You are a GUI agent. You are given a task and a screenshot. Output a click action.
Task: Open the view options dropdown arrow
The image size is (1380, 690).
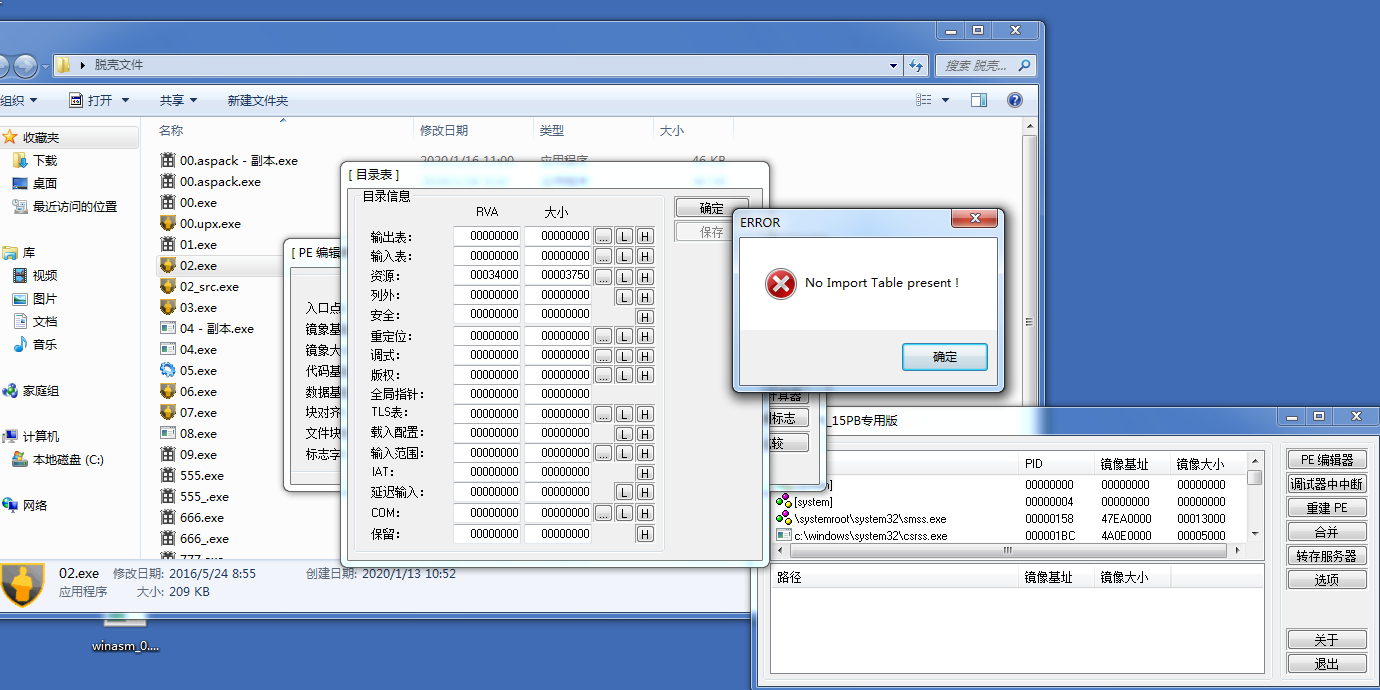[x=946, y=100]
